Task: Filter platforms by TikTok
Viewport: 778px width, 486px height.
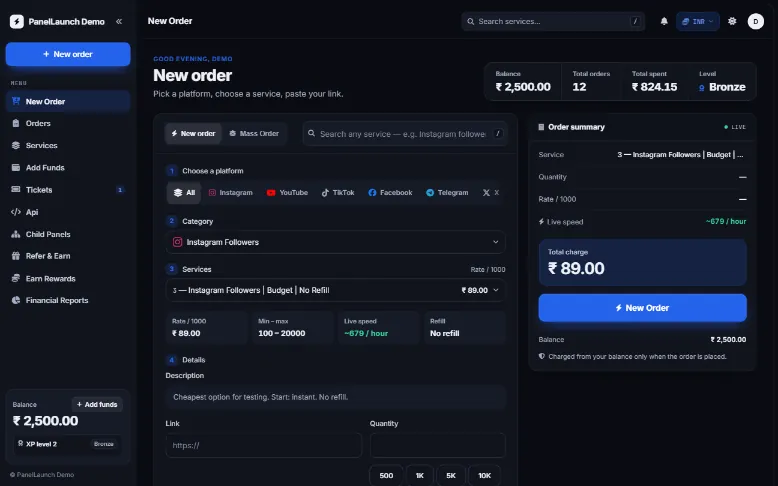Action: pos(338,193)
